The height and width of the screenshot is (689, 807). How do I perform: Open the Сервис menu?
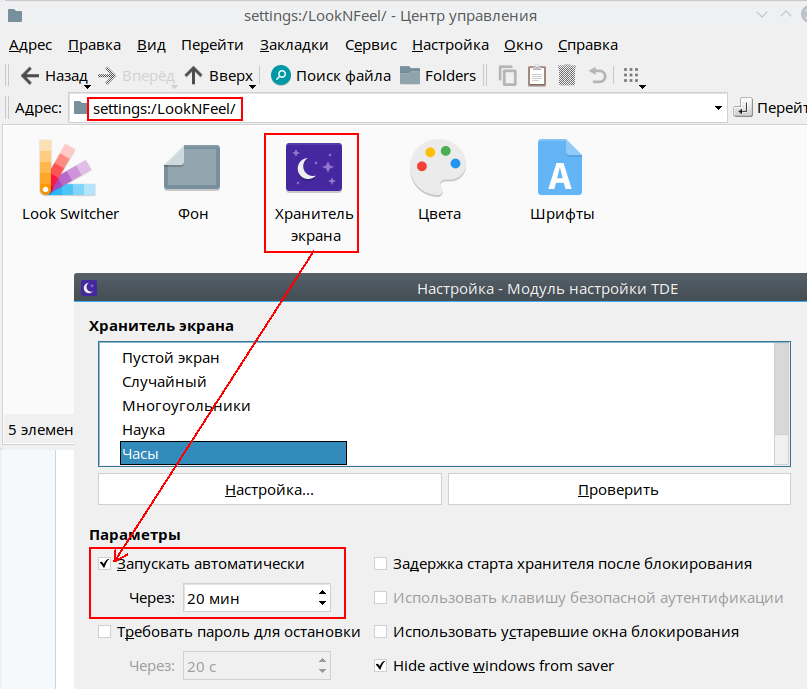pos(371,45)
